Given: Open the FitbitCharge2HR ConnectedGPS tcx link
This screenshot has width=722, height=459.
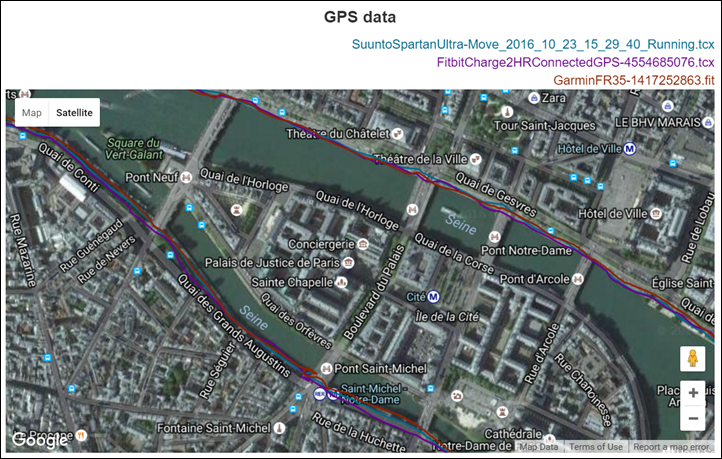Looking at the screenshot, I should coord(575,62).
